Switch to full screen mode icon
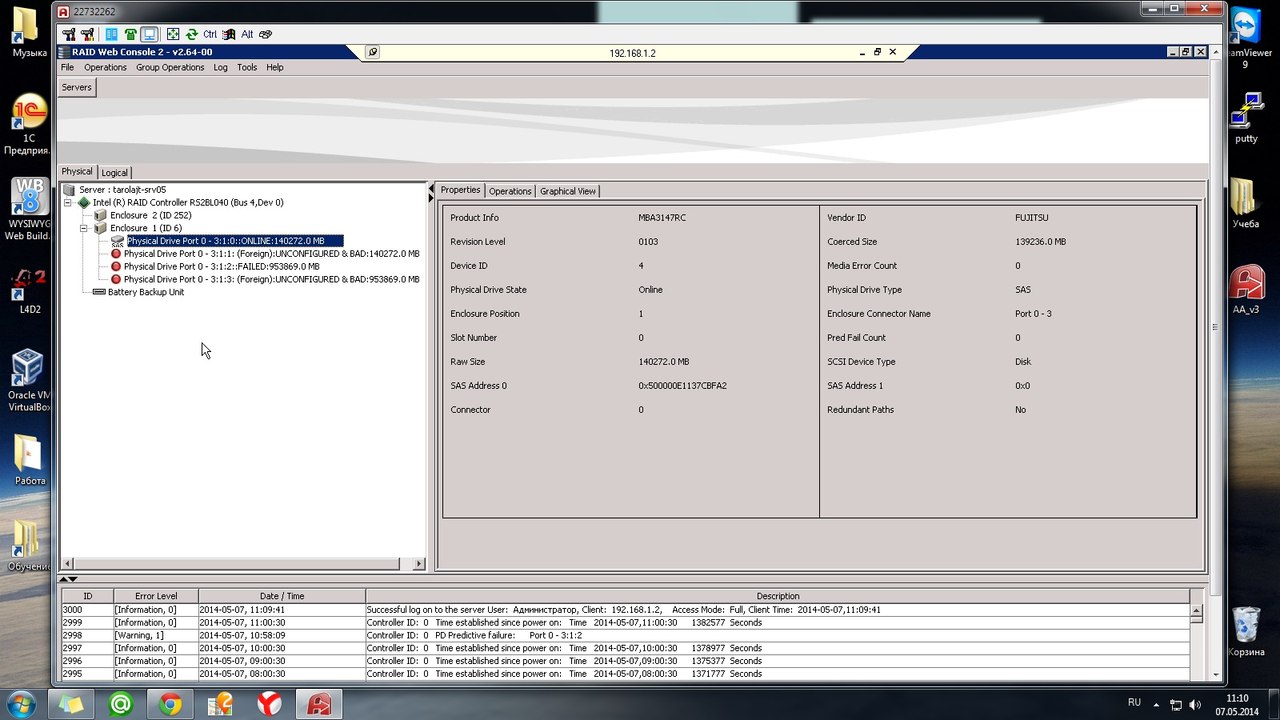 173,34
